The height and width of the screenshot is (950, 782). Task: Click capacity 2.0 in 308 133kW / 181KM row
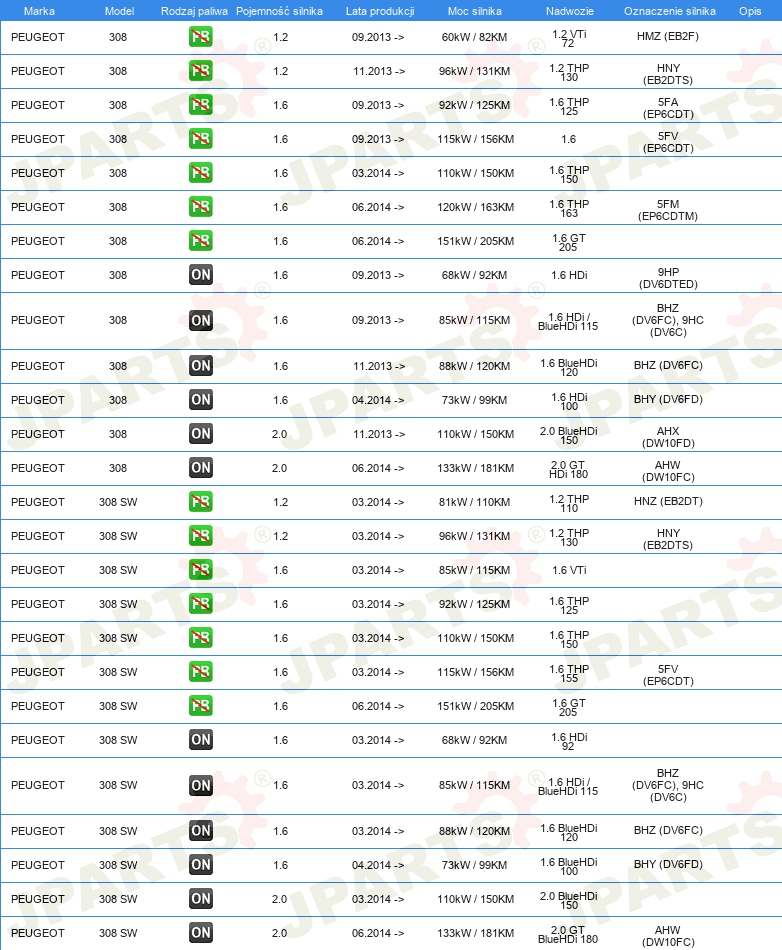pyautogui.click(x=279, y=468)
